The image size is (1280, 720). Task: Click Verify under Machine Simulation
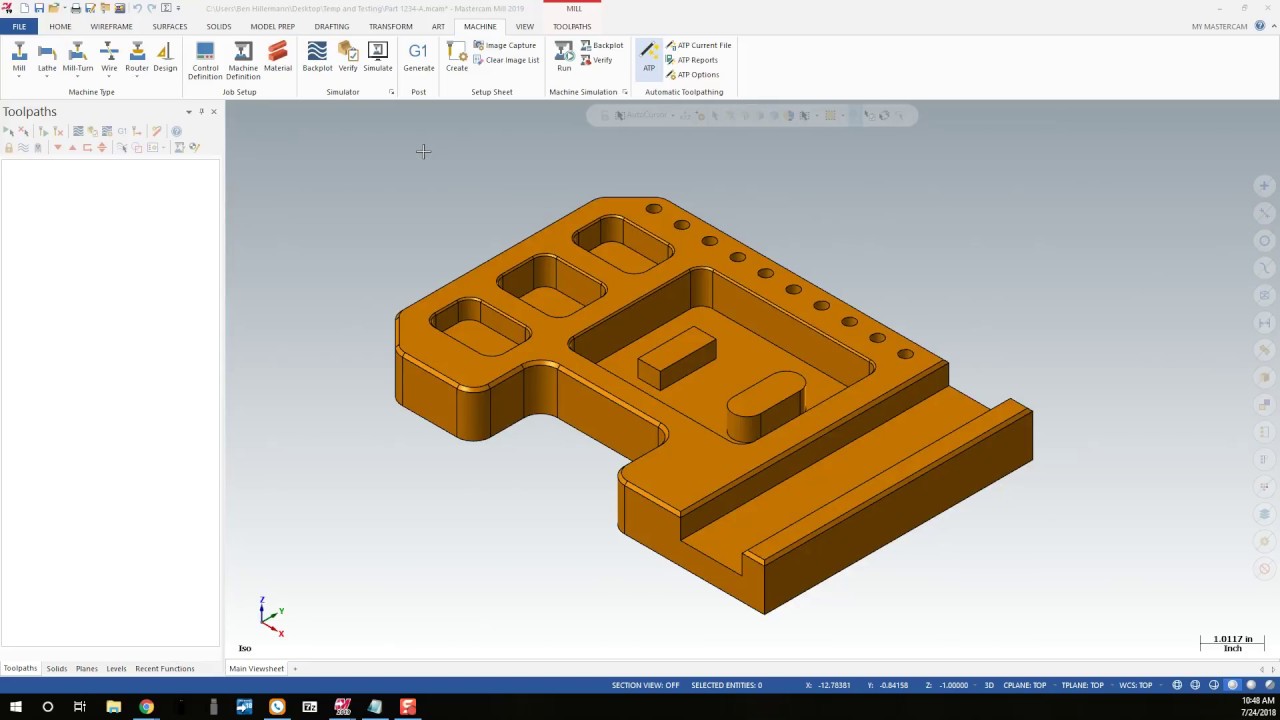596,60
